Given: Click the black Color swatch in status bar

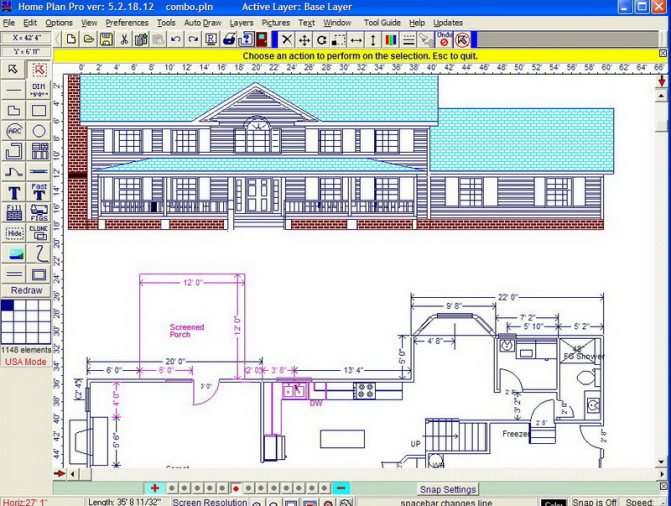Looking at the screenshot, I should click(x=553, y=503).
